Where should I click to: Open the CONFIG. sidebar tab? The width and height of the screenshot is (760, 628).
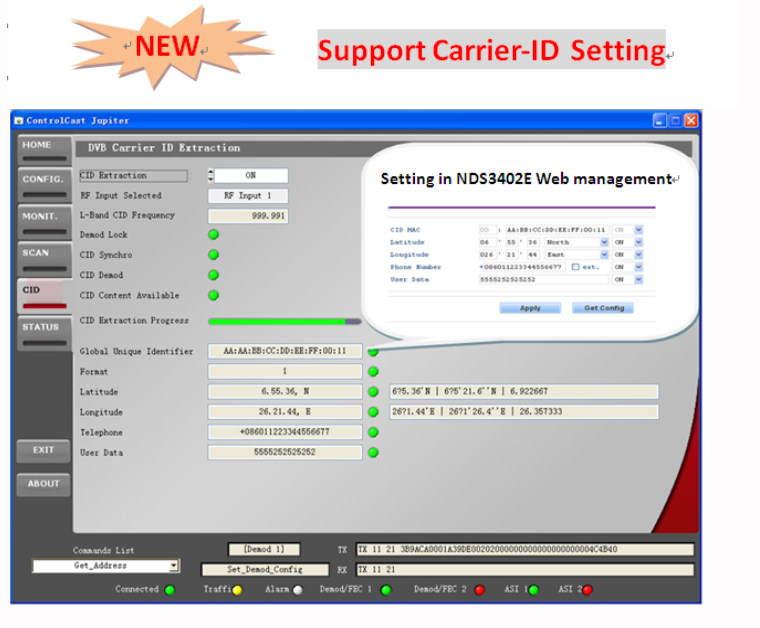[x=44, y=185]
